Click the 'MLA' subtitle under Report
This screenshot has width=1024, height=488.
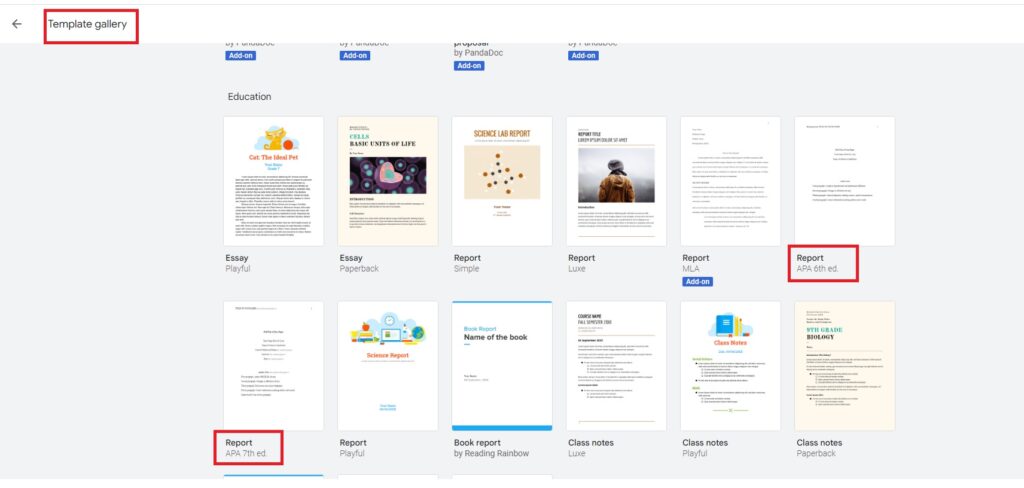point(692,268)
